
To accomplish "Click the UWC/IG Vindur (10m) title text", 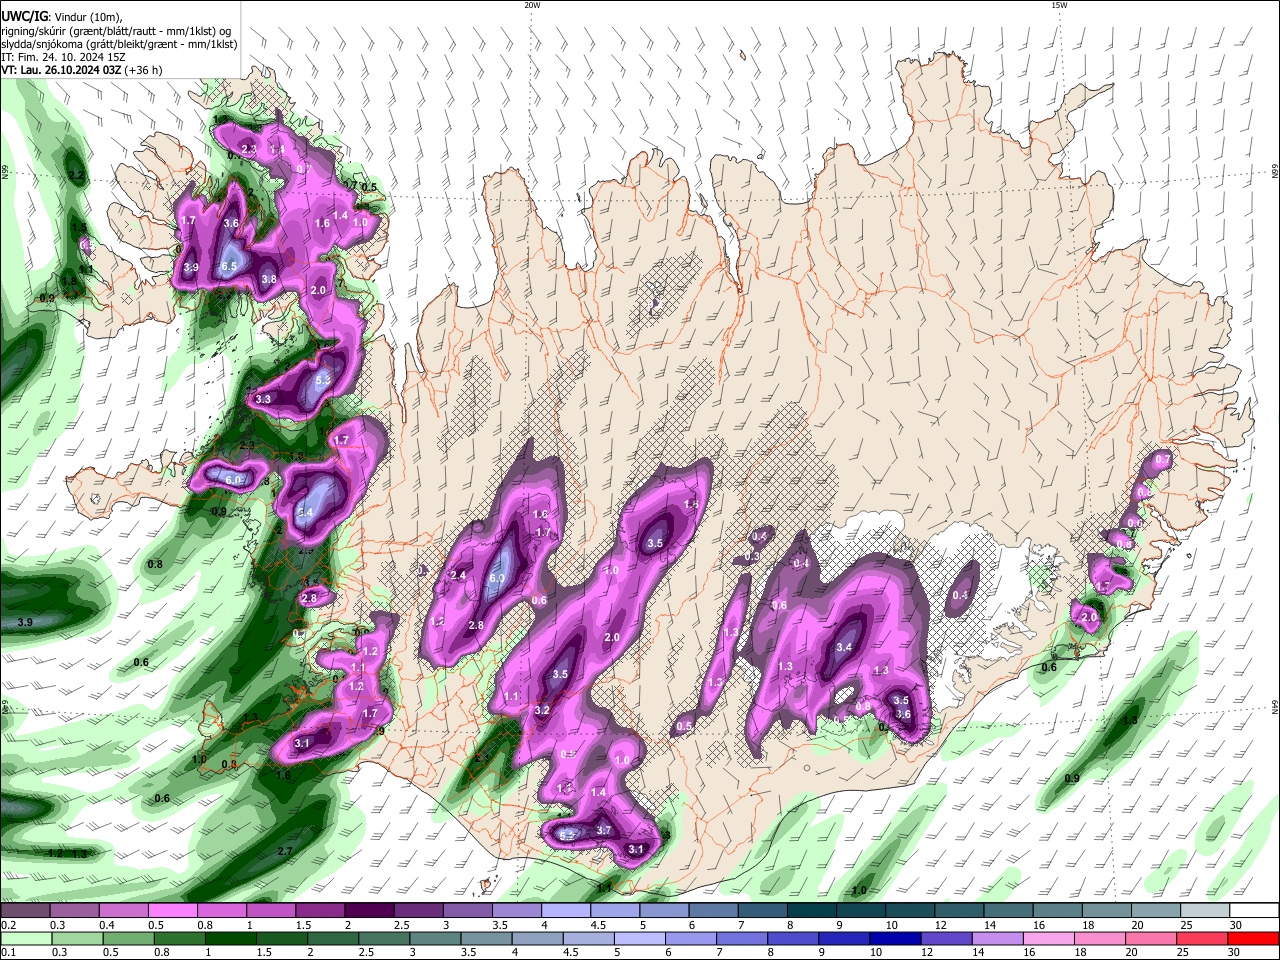I will (61, 17).
